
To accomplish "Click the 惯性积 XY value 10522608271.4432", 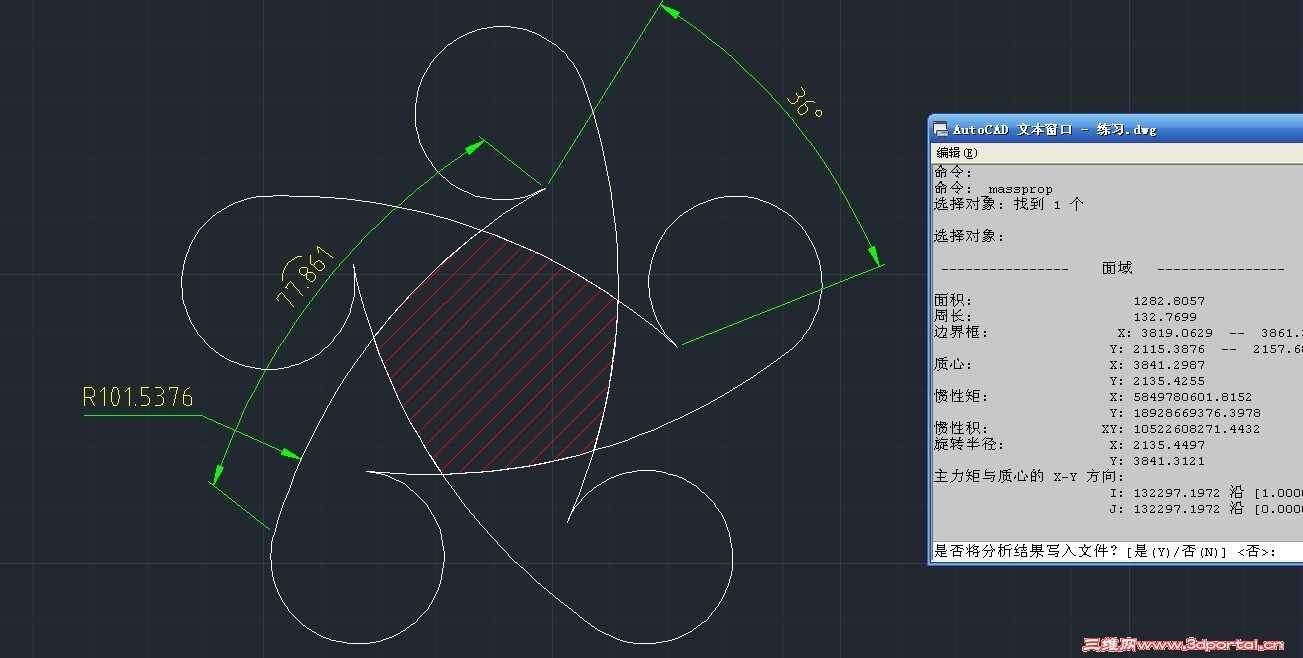I will [x=1197, y=429].
